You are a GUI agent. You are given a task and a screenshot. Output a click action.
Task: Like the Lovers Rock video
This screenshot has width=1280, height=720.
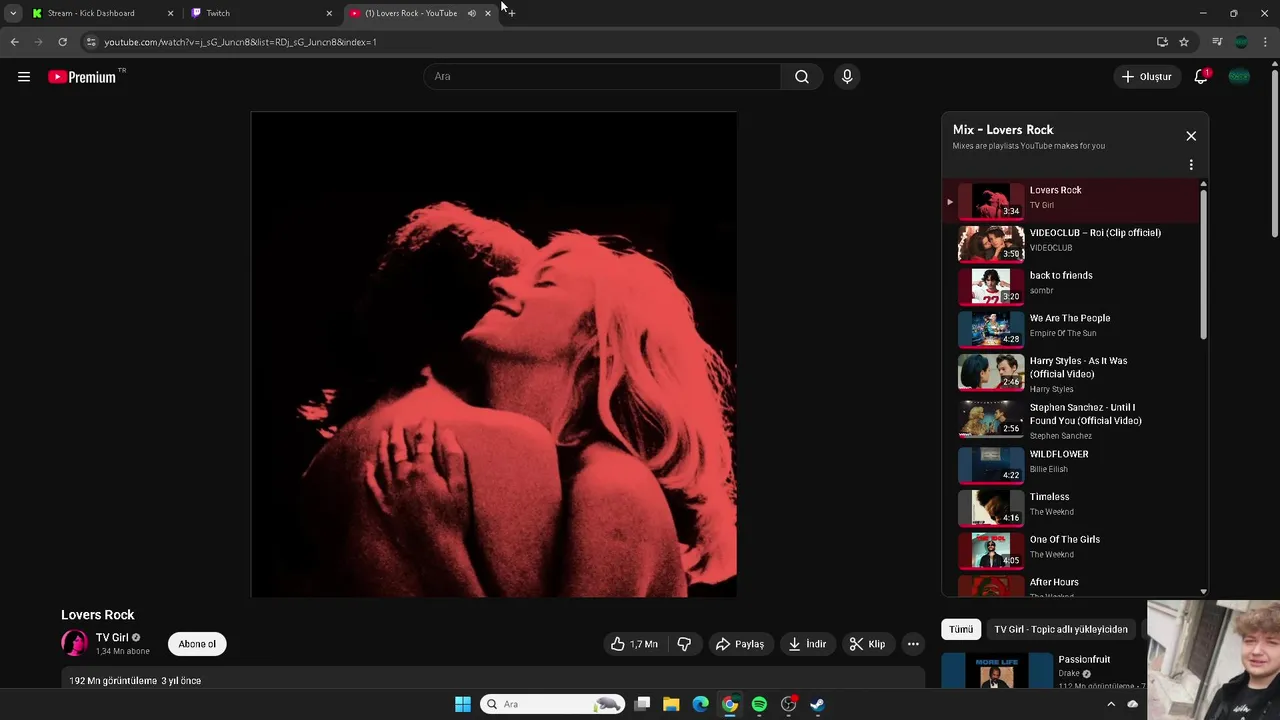tap(634, 644)
